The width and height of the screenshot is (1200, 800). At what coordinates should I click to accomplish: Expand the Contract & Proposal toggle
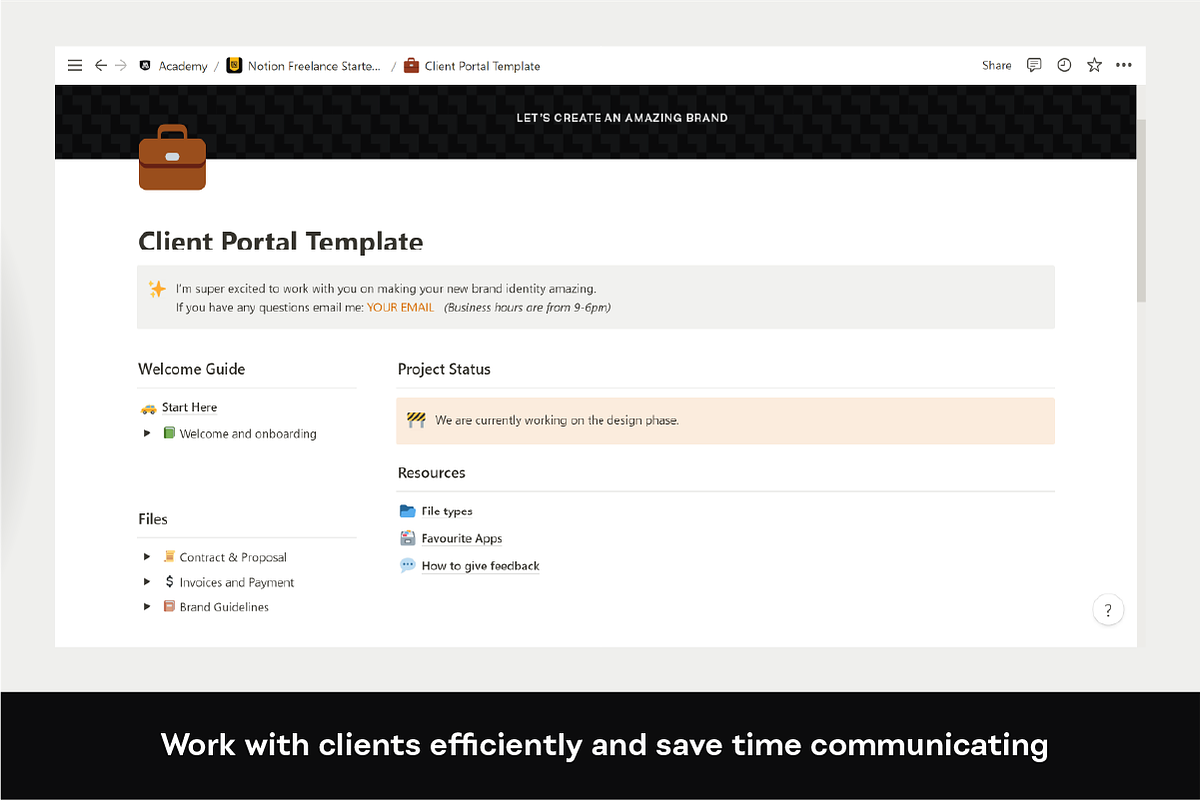pyautogui.click(x=147, y=557)
